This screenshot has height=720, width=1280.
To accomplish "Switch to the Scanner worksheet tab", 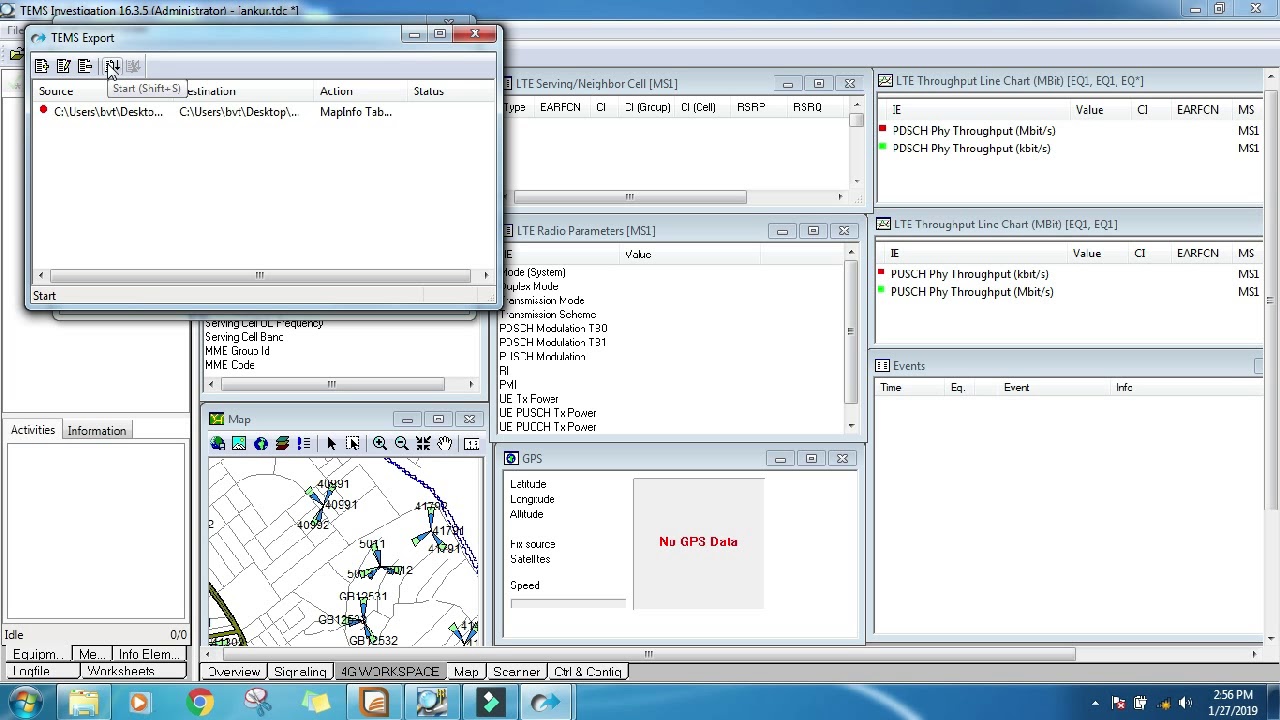I will click(x=516, y=672).
